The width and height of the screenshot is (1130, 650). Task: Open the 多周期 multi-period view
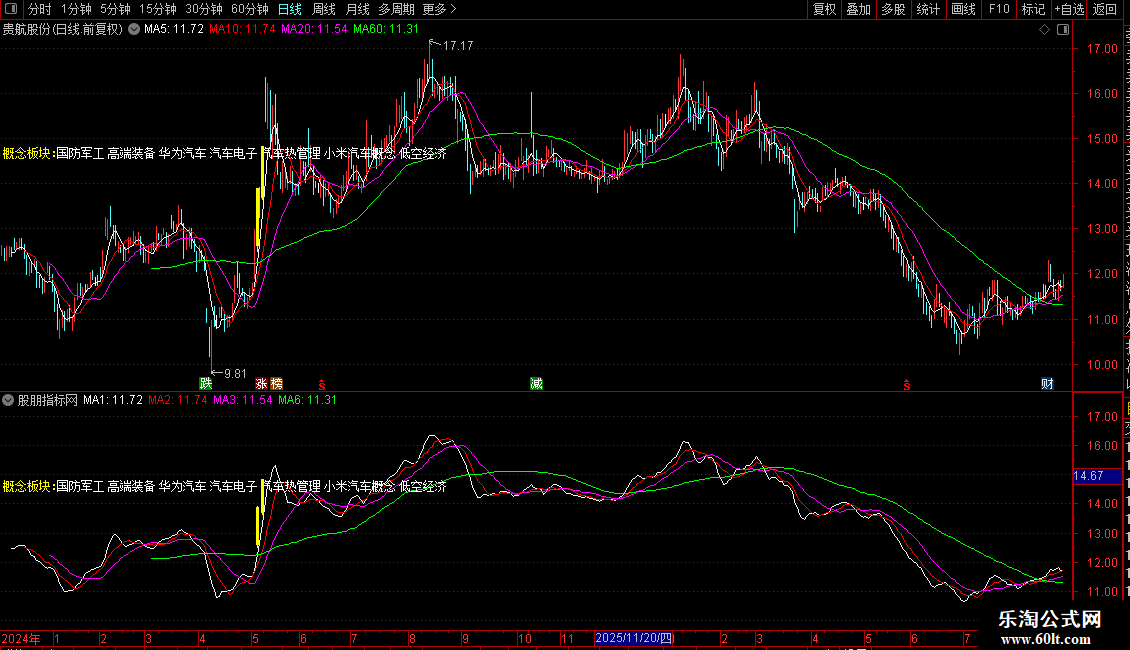[396, 9]
